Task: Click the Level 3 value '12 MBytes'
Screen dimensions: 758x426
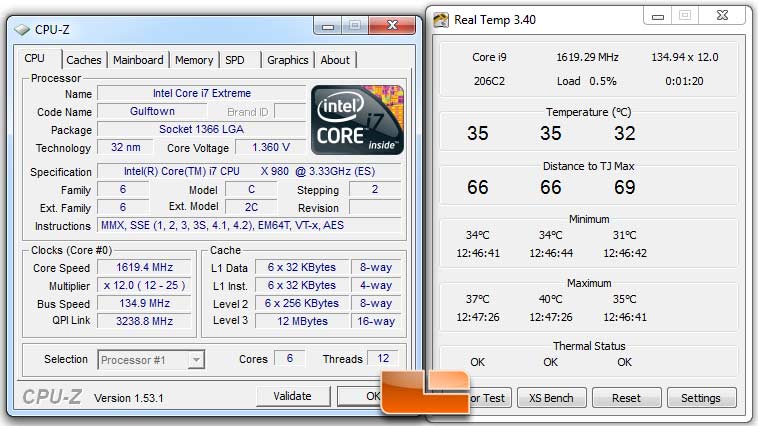Action: point(302,321)
